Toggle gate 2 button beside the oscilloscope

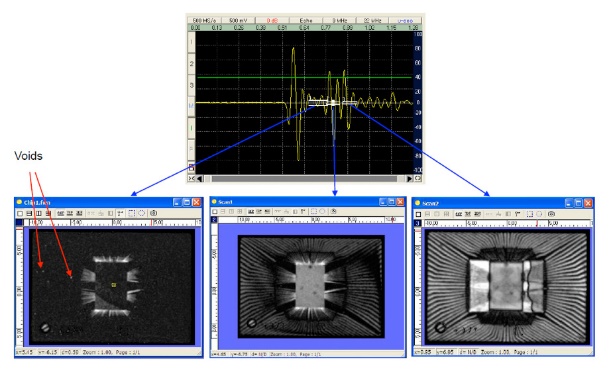(x=191, y=63)
